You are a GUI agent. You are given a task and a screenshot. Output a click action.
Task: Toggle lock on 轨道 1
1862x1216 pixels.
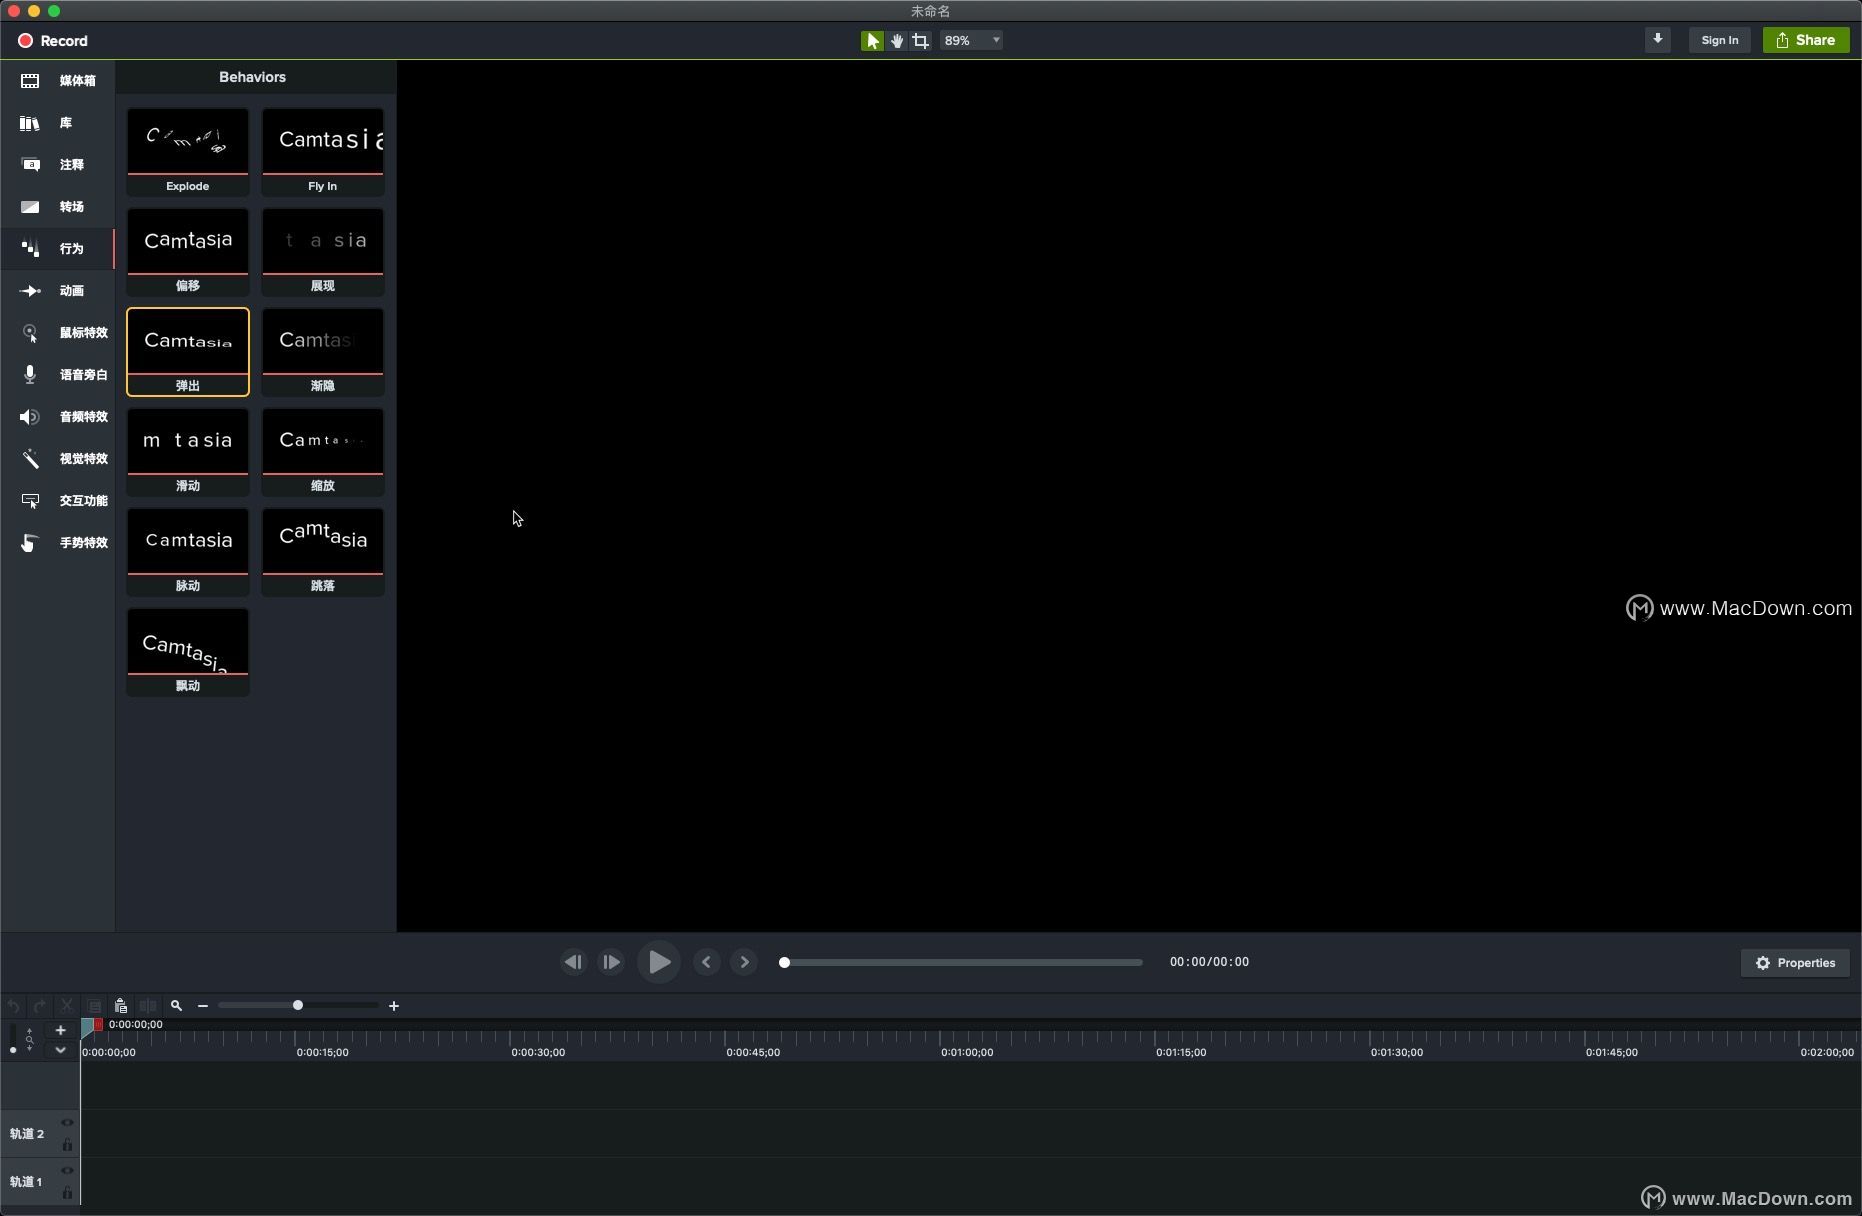click(67, 1193)
